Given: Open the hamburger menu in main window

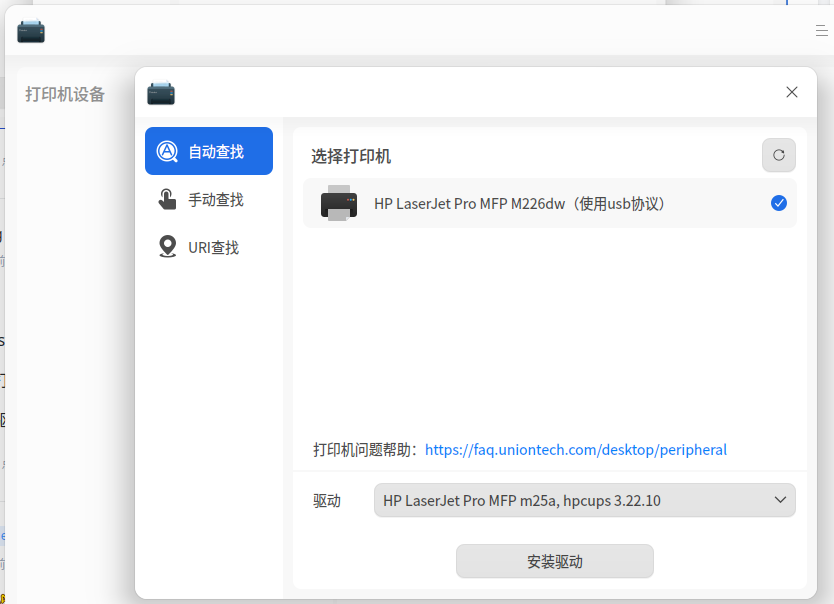Looking at the screenshot, I should pyautogui.click(x=822, y=31).
